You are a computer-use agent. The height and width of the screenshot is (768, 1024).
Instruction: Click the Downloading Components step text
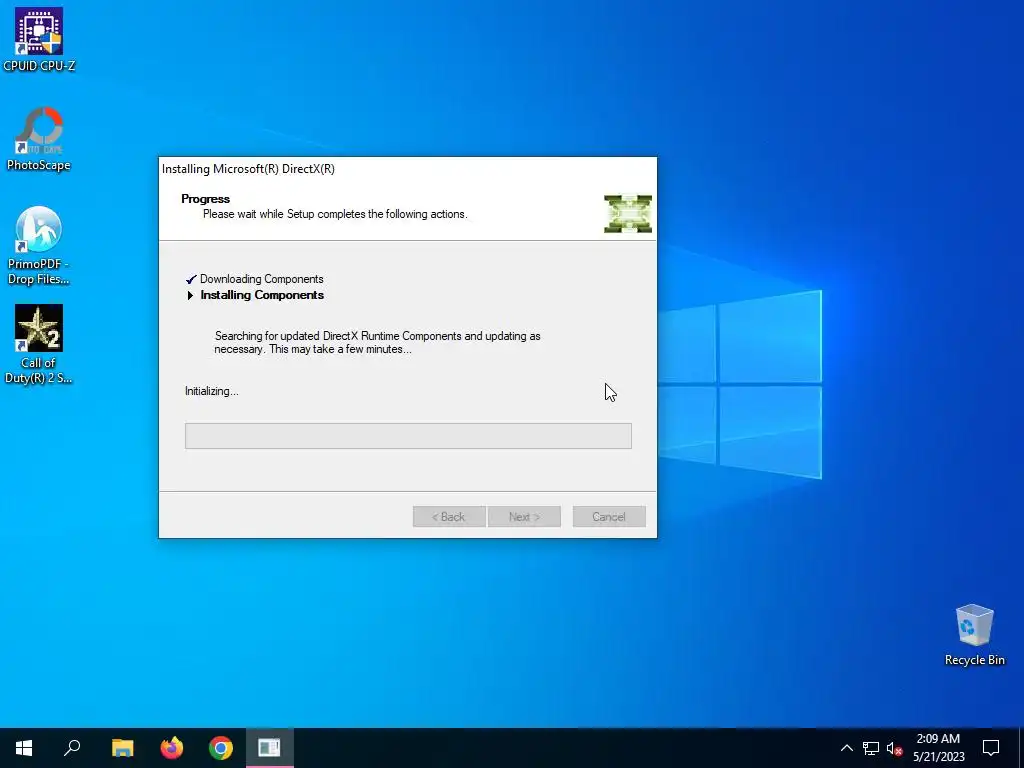tap(262, 279)
